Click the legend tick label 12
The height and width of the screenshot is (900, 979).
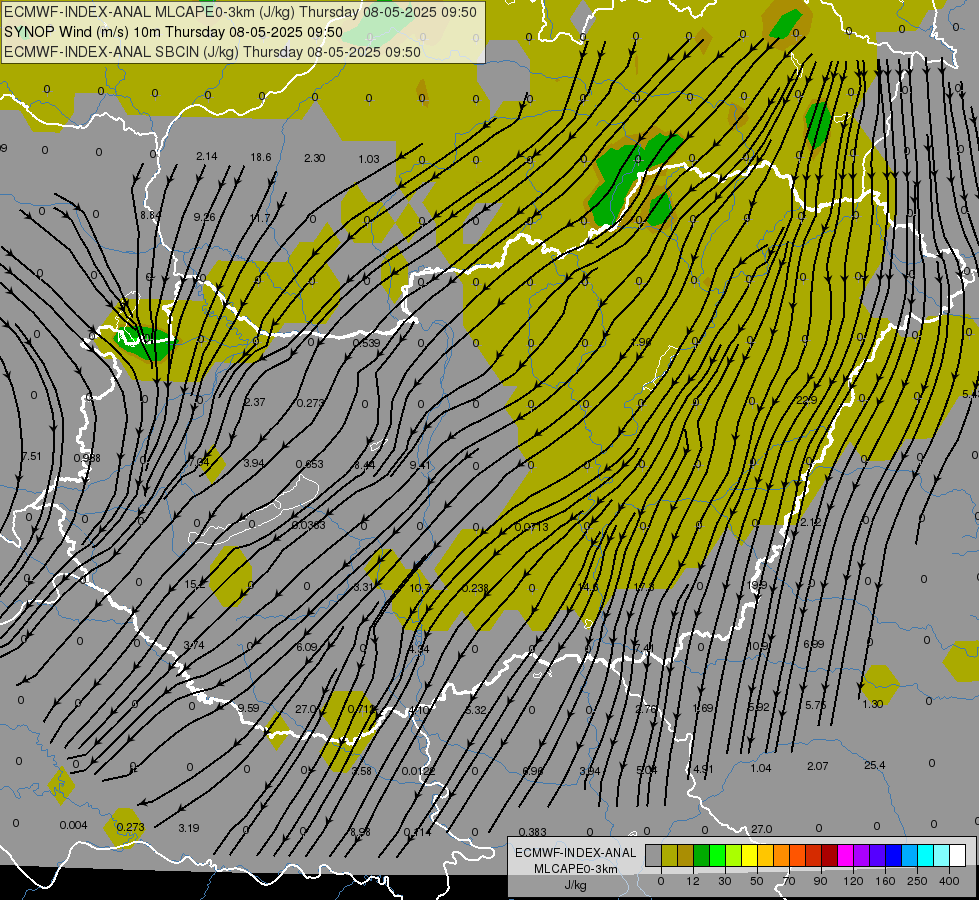[x=693, y=881]
